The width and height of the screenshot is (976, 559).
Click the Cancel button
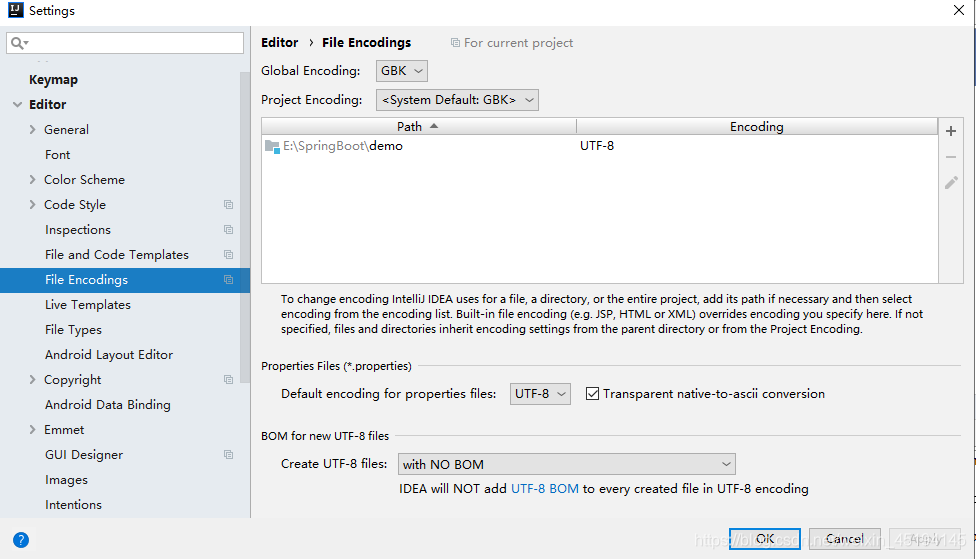pos(845,539)
